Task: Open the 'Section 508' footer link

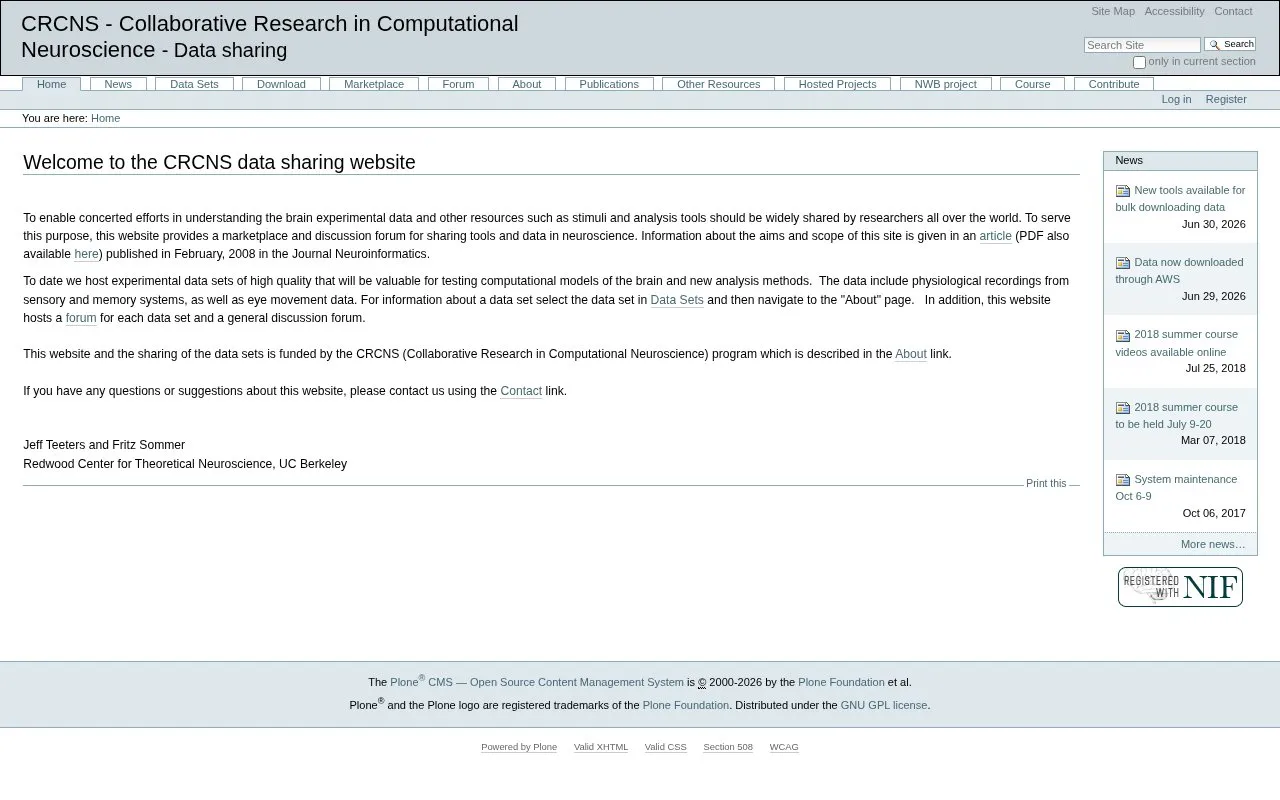Action: (x=728, y=747)
